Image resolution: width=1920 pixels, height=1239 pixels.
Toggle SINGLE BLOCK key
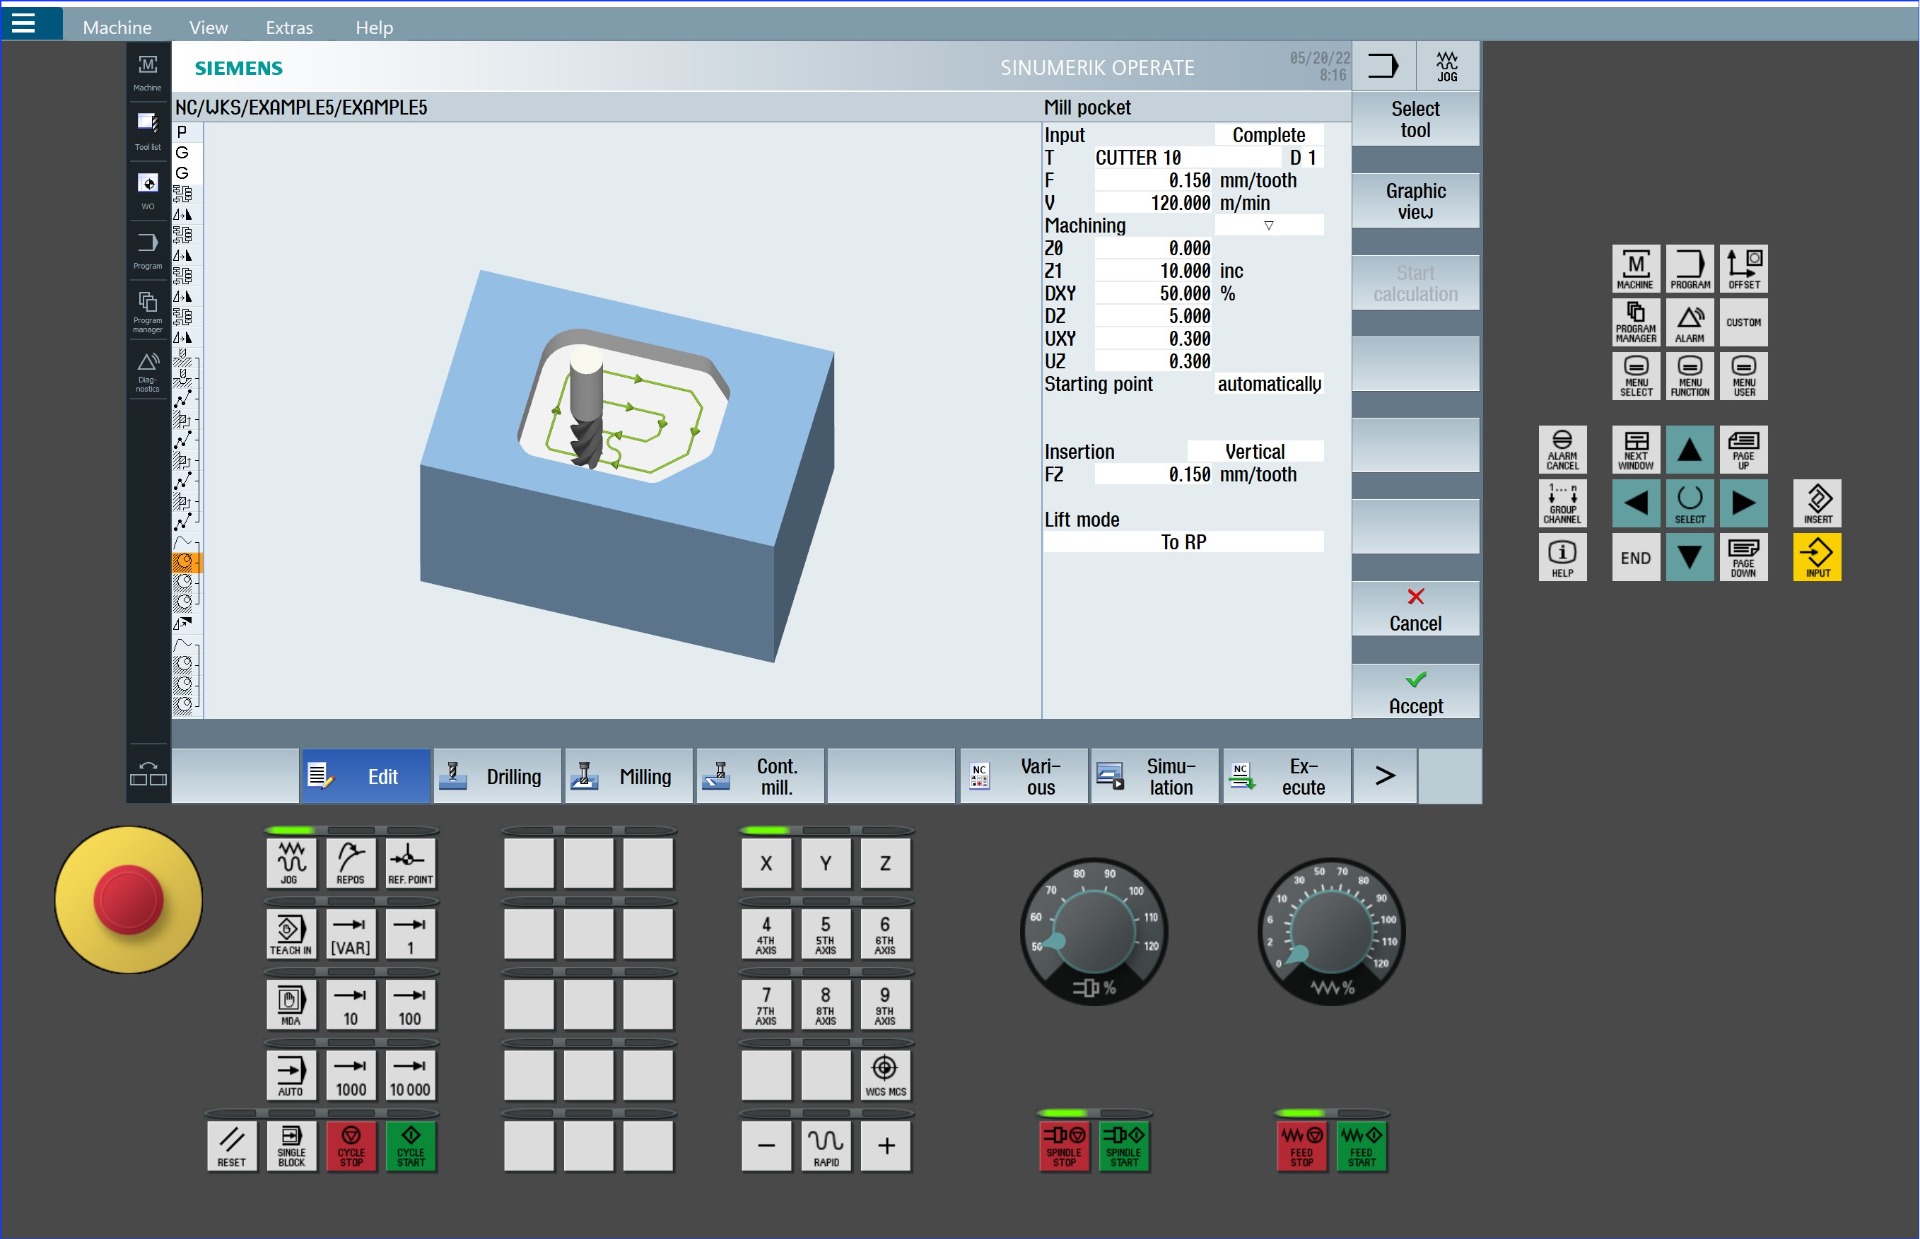pos(291,1145)
